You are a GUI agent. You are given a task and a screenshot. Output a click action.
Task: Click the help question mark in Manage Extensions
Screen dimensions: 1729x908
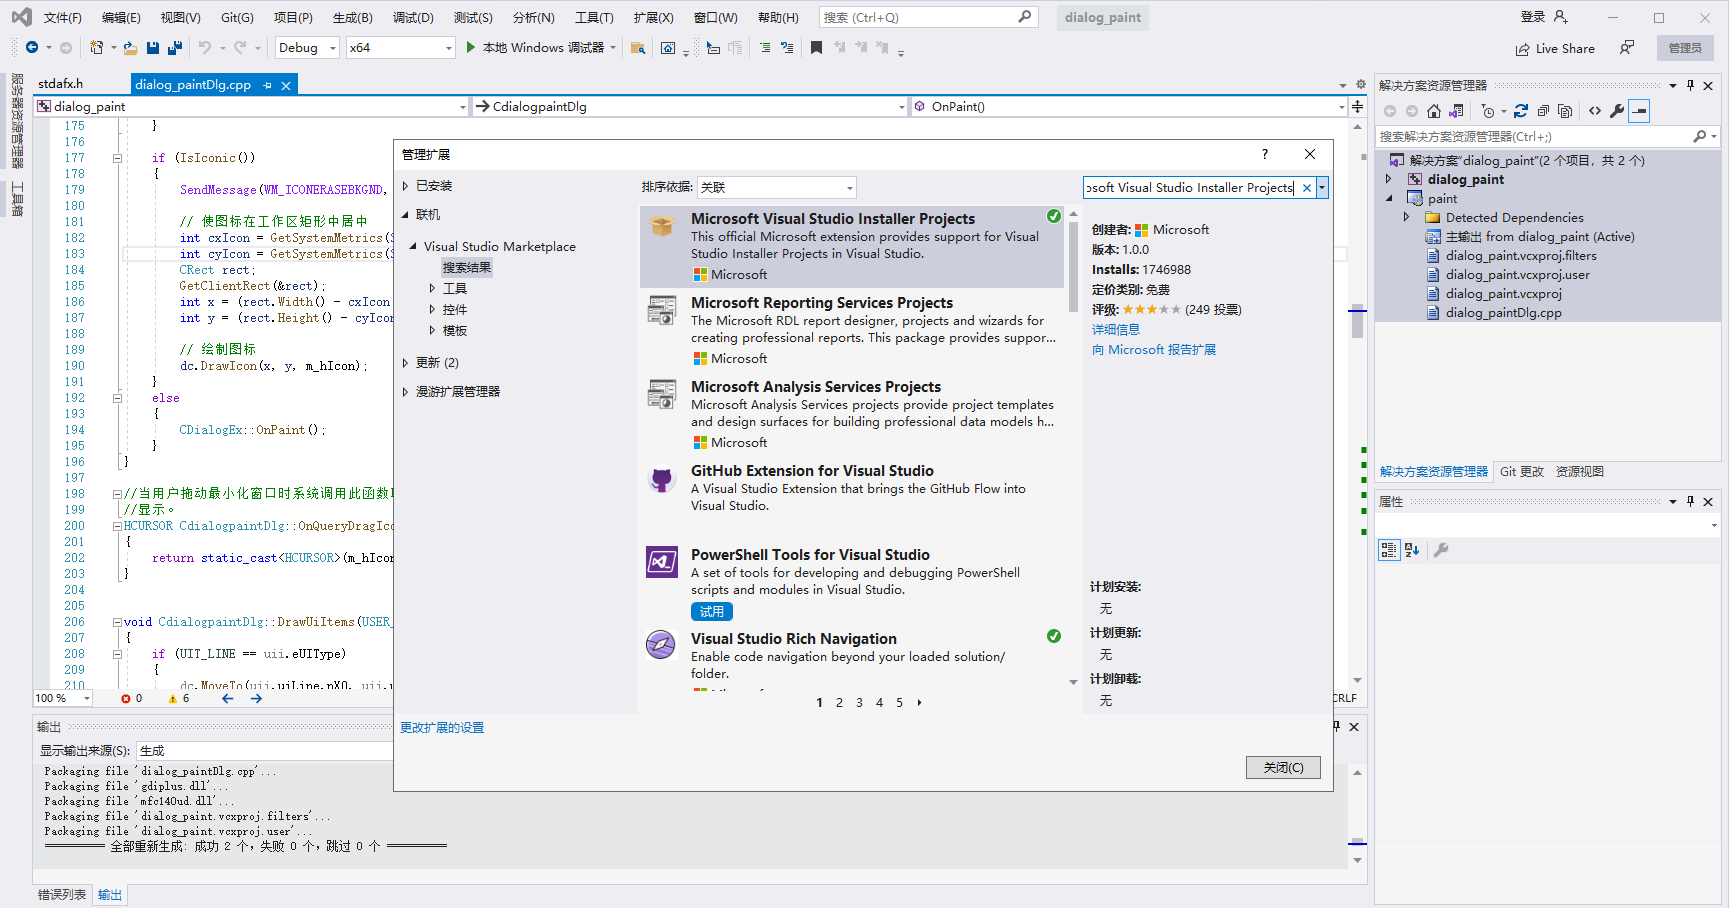1265,154
